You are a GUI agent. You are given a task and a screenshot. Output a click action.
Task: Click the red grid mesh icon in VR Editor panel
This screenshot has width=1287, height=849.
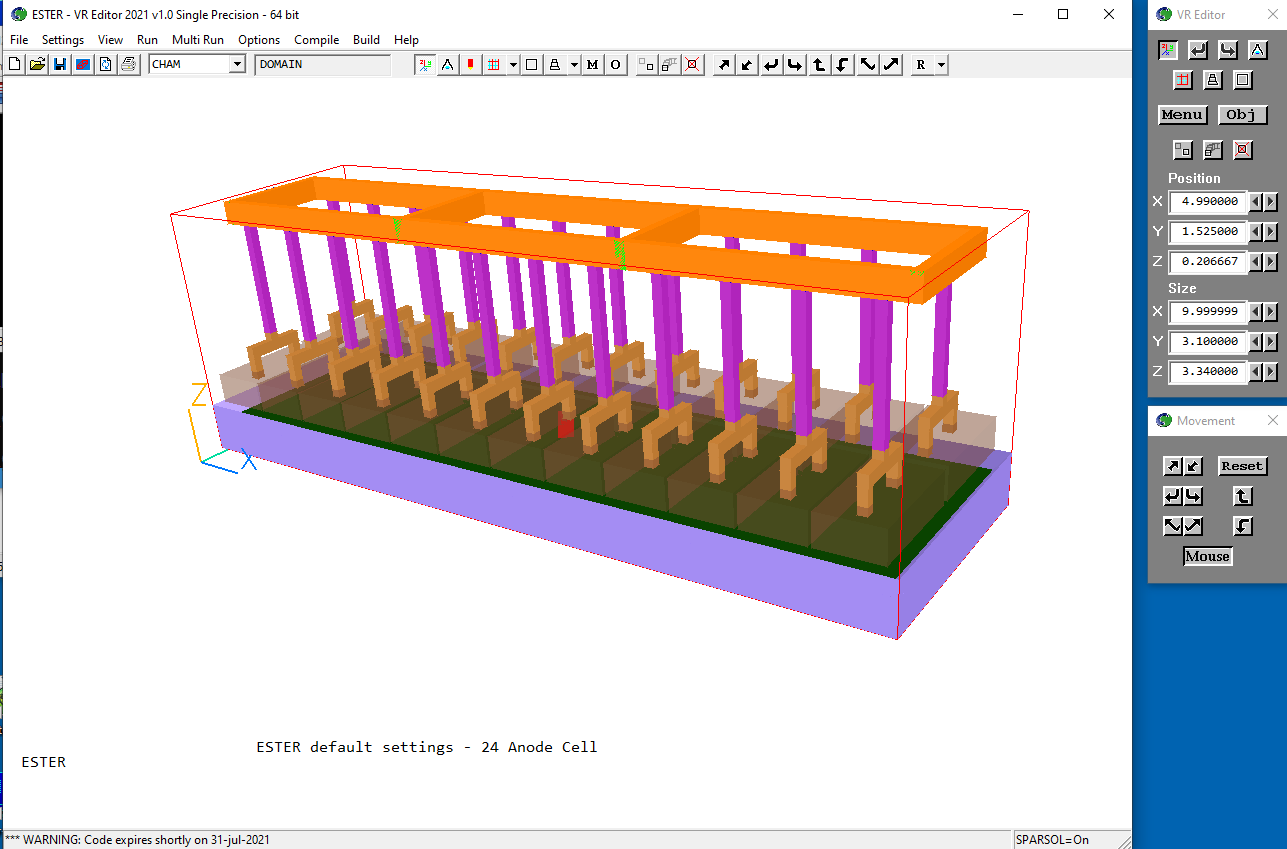coord(1183,81)
